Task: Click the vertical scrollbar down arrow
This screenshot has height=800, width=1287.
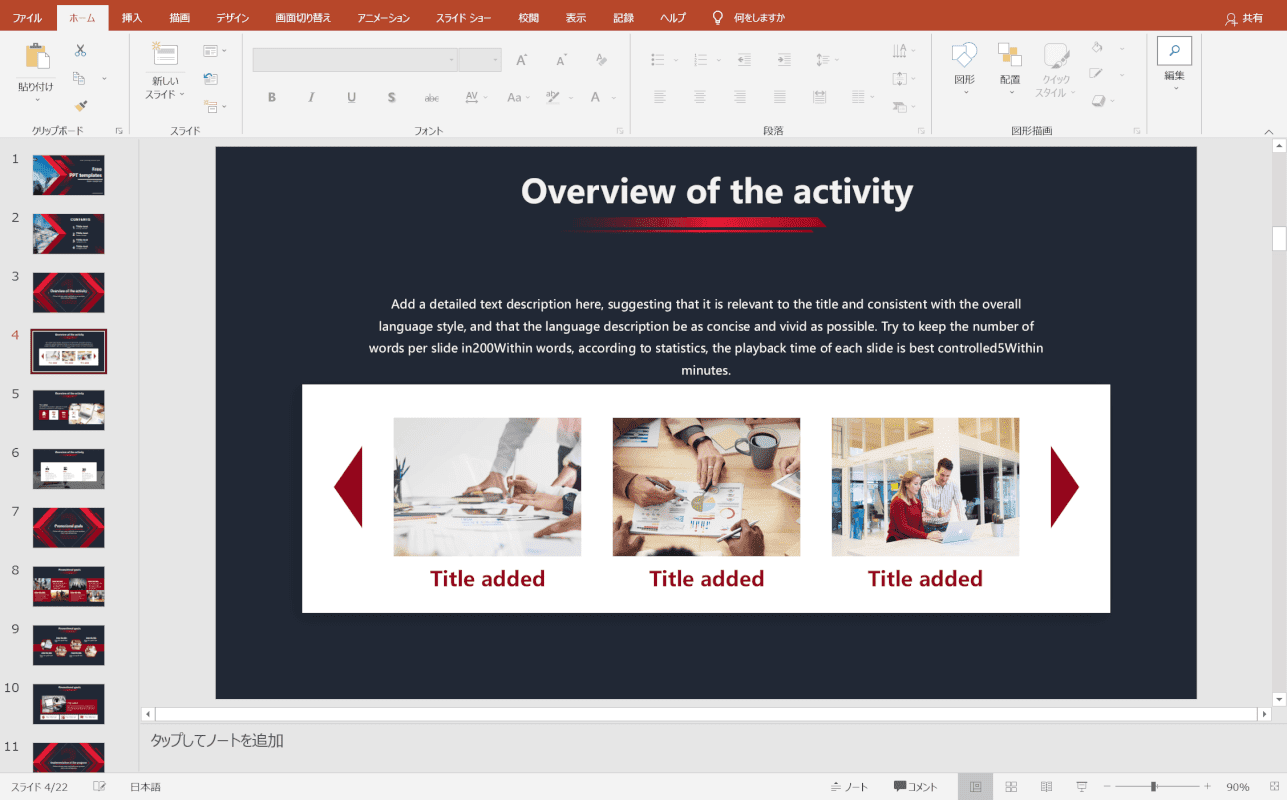Action: click(1279, 699)
